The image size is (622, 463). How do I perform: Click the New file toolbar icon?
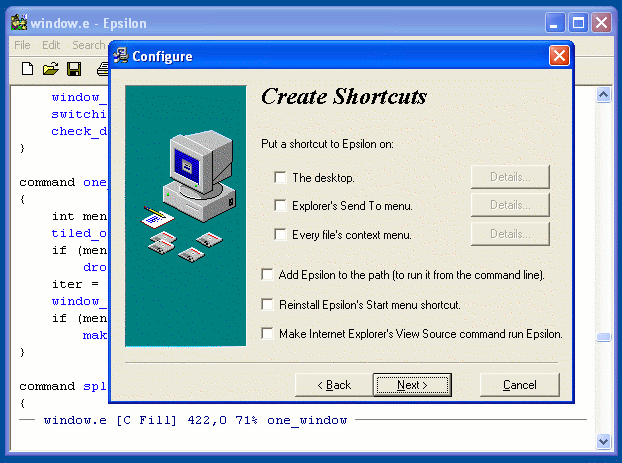click(x=27, y=69)
